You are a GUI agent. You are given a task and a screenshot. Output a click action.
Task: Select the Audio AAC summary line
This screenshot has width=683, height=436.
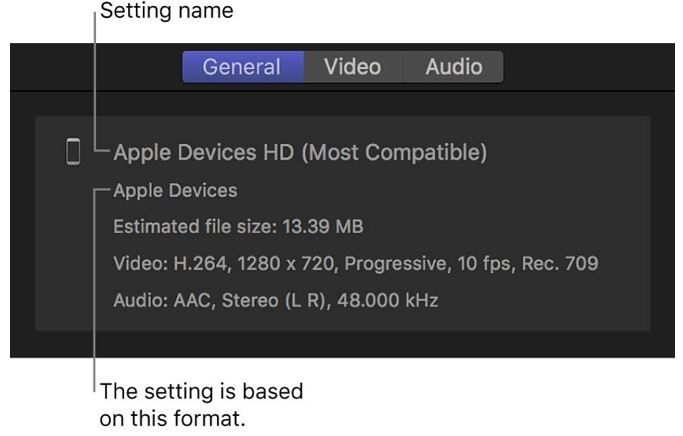pyautogui.click(x=276, y=300)
